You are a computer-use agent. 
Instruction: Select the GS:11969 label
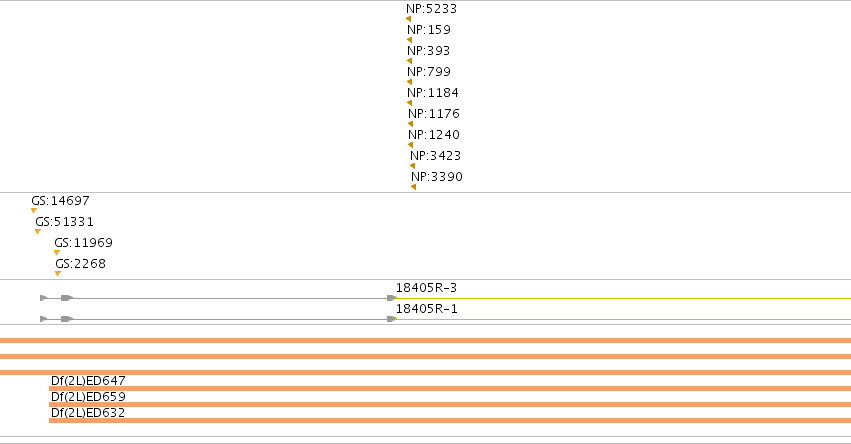coord(84,243)
